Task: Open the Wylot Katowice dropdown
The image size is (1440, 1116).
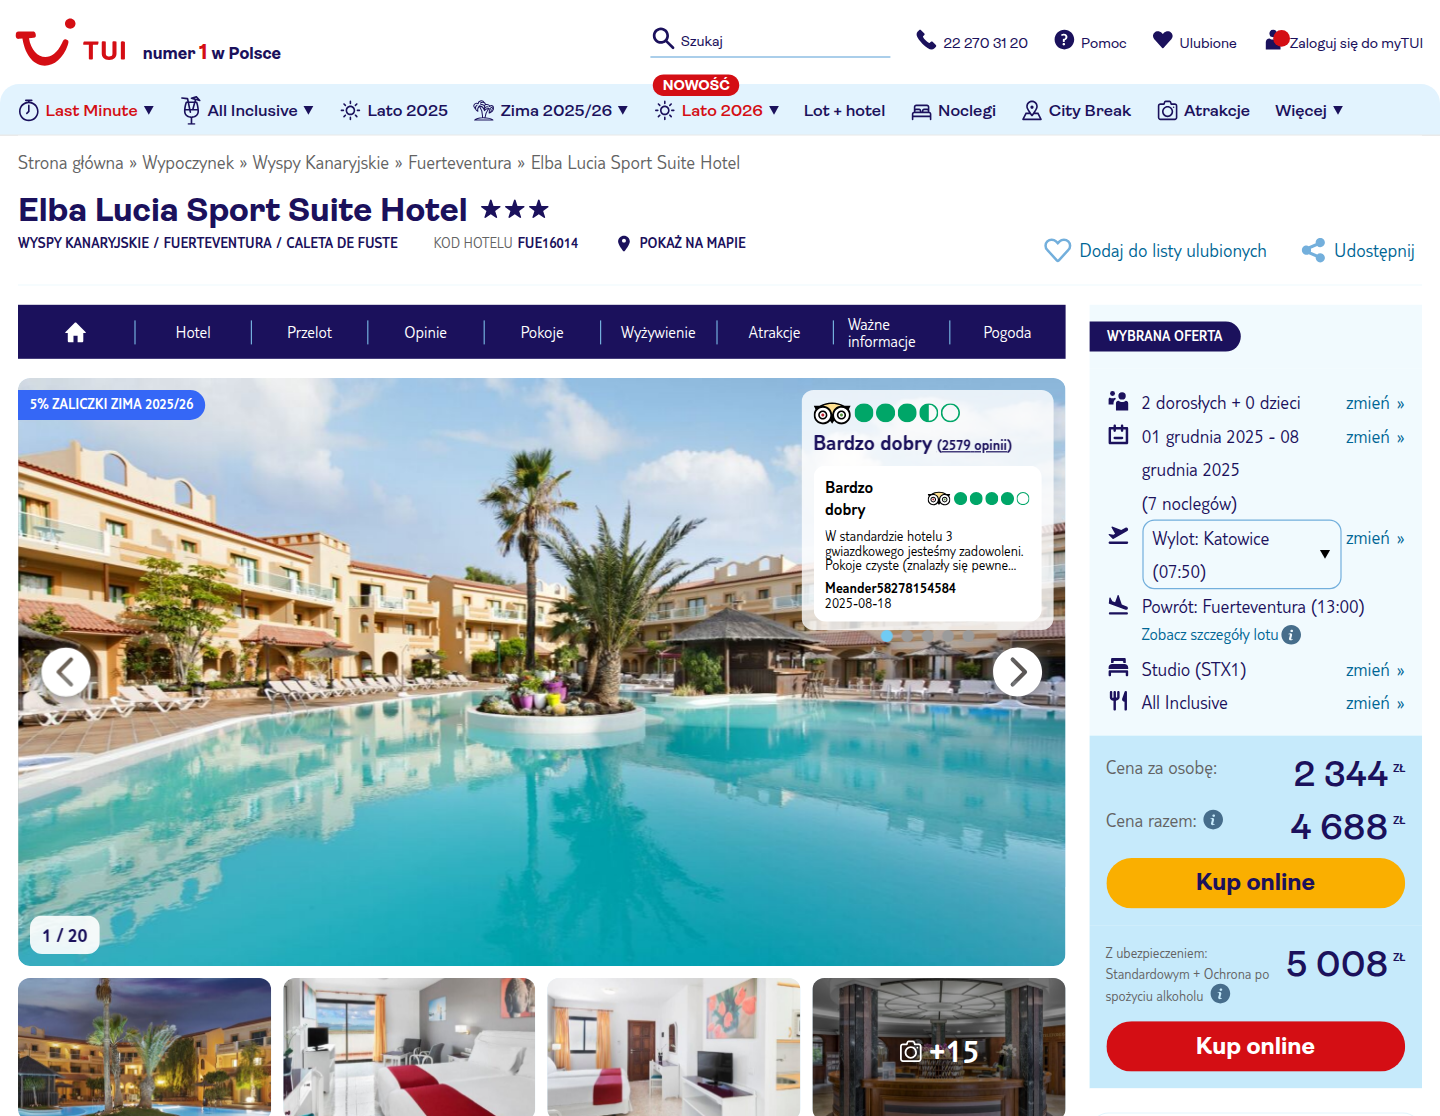Action: click(x=1241, y=554)
